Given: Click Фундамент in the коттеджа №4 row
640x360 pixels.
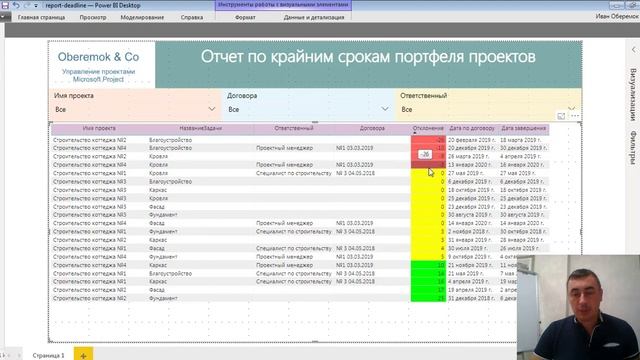Looking at the screenshot, I should point(163,257).
